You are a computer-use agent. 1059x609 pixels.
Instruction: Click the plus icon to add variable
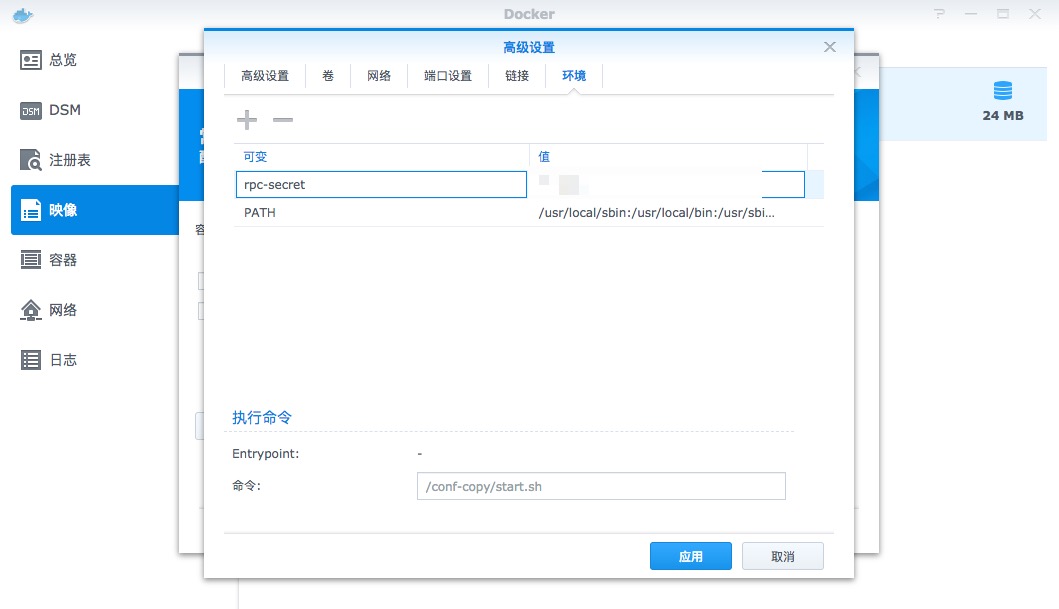[246, 120]
